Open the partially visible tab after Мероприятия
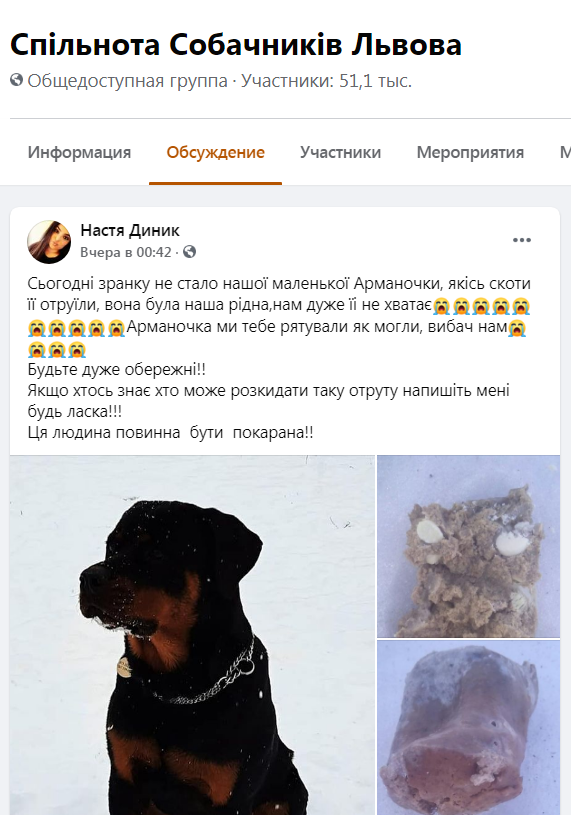Viewport: 571px width, 815px height. [x=565, y=152]
